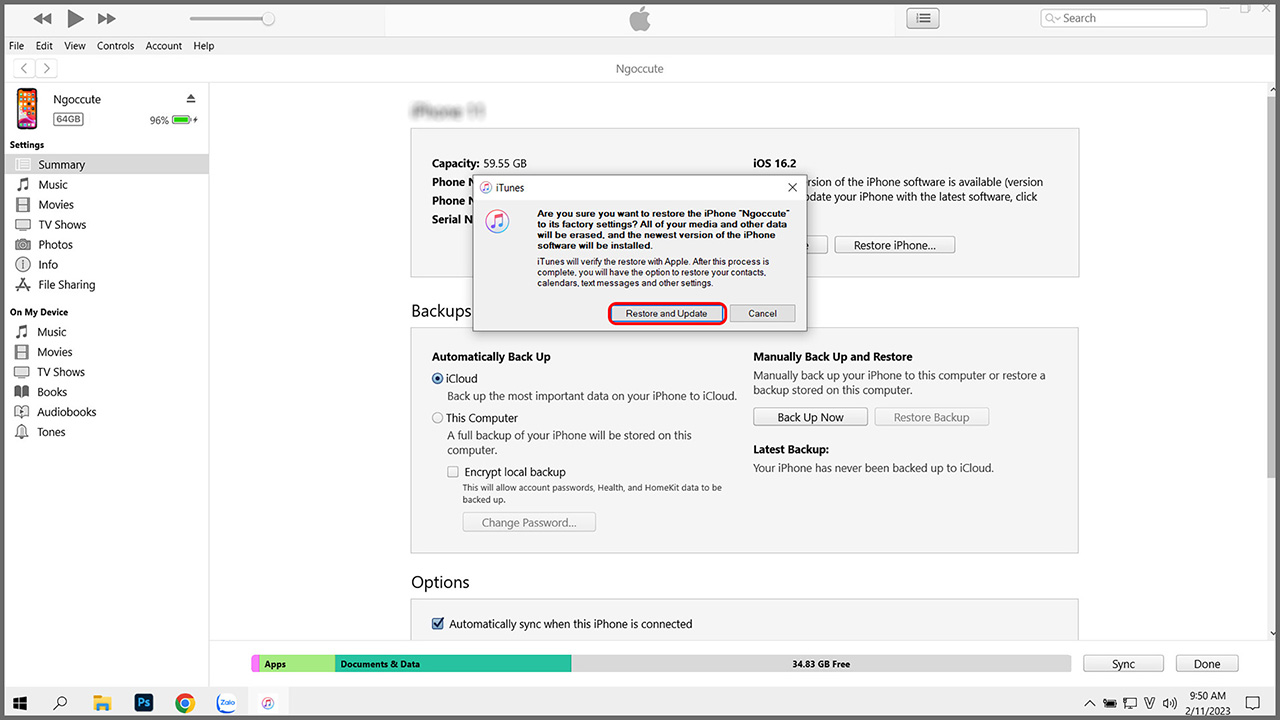Screen dimensions: 1280x720
Task: Click the Search field
Action: 1124,18
